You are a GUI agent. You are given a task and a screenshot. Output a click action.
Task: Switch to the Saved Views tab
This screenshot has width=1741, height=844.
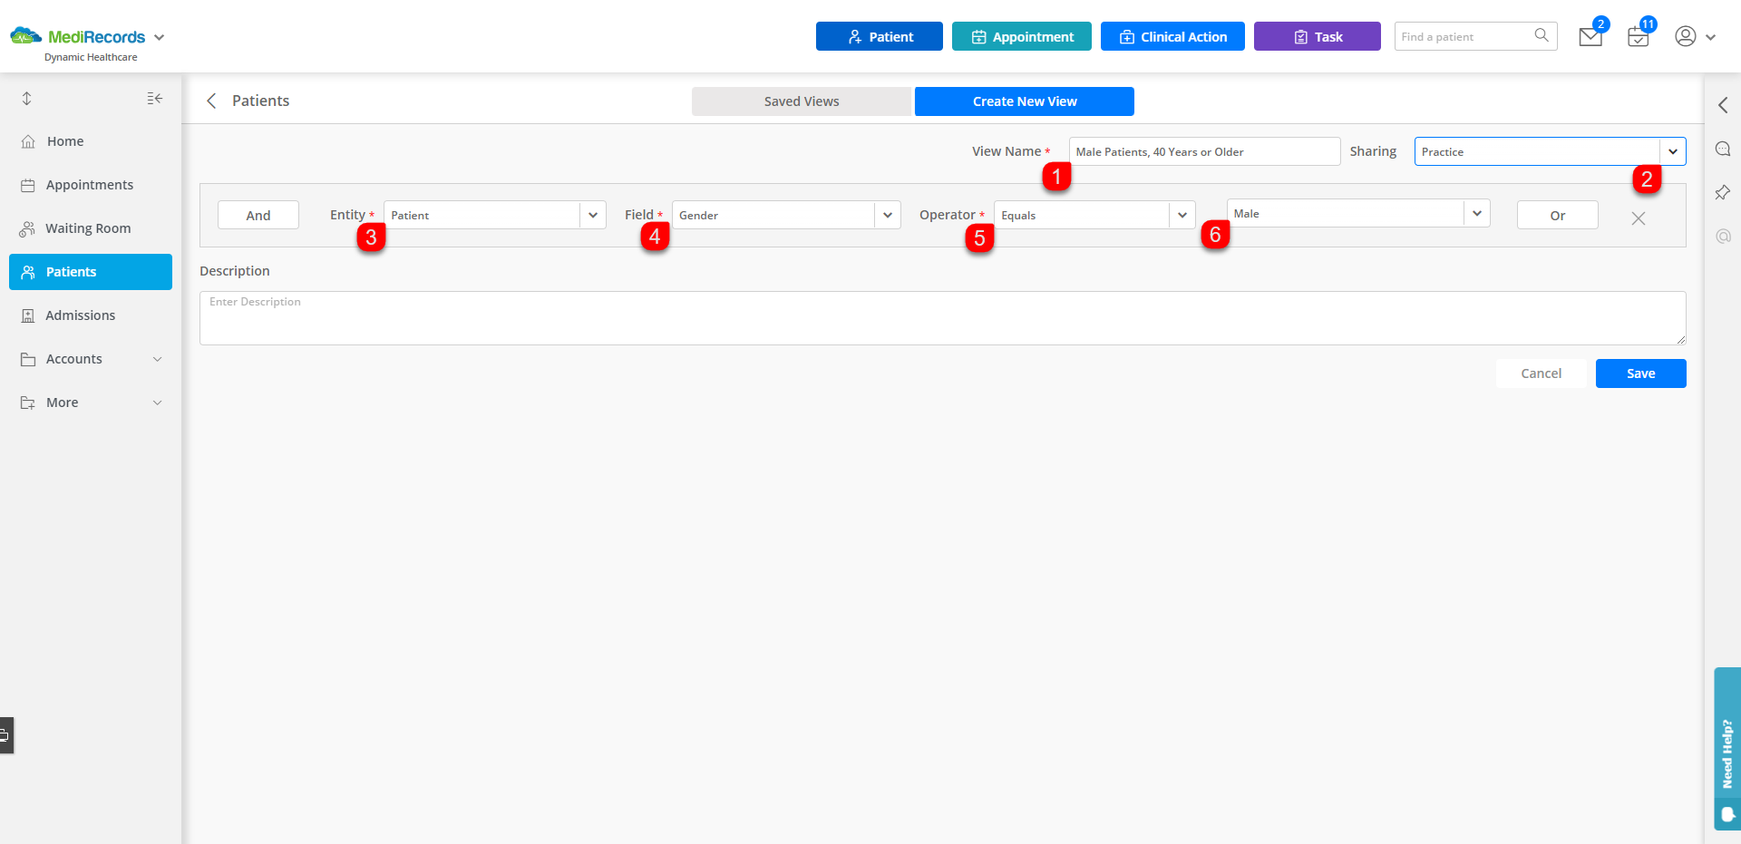tap(801, 101)
